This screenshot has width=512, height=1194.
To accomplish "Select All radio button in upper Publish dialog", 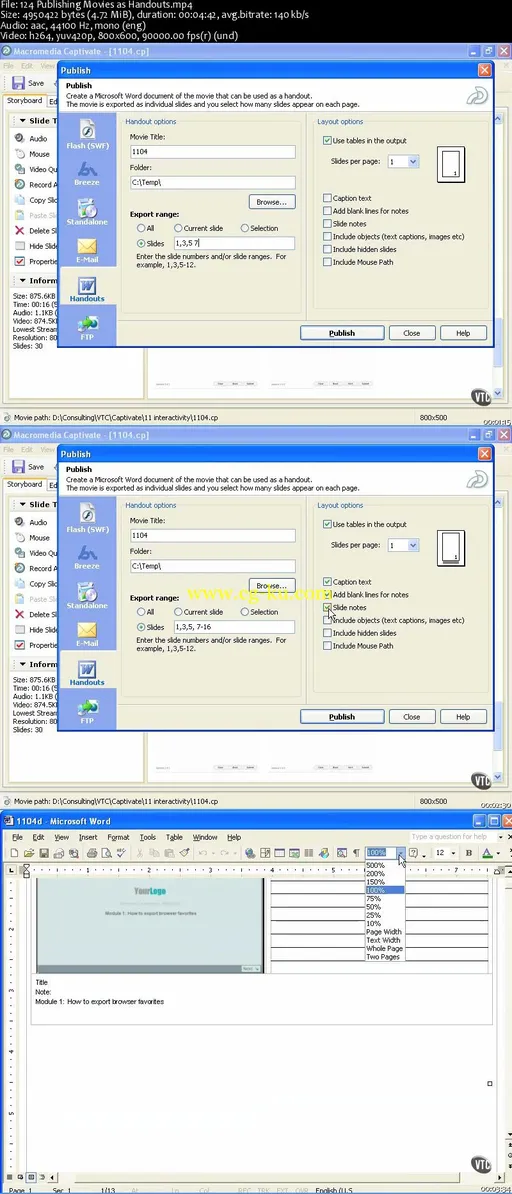I will coord(141,228).
